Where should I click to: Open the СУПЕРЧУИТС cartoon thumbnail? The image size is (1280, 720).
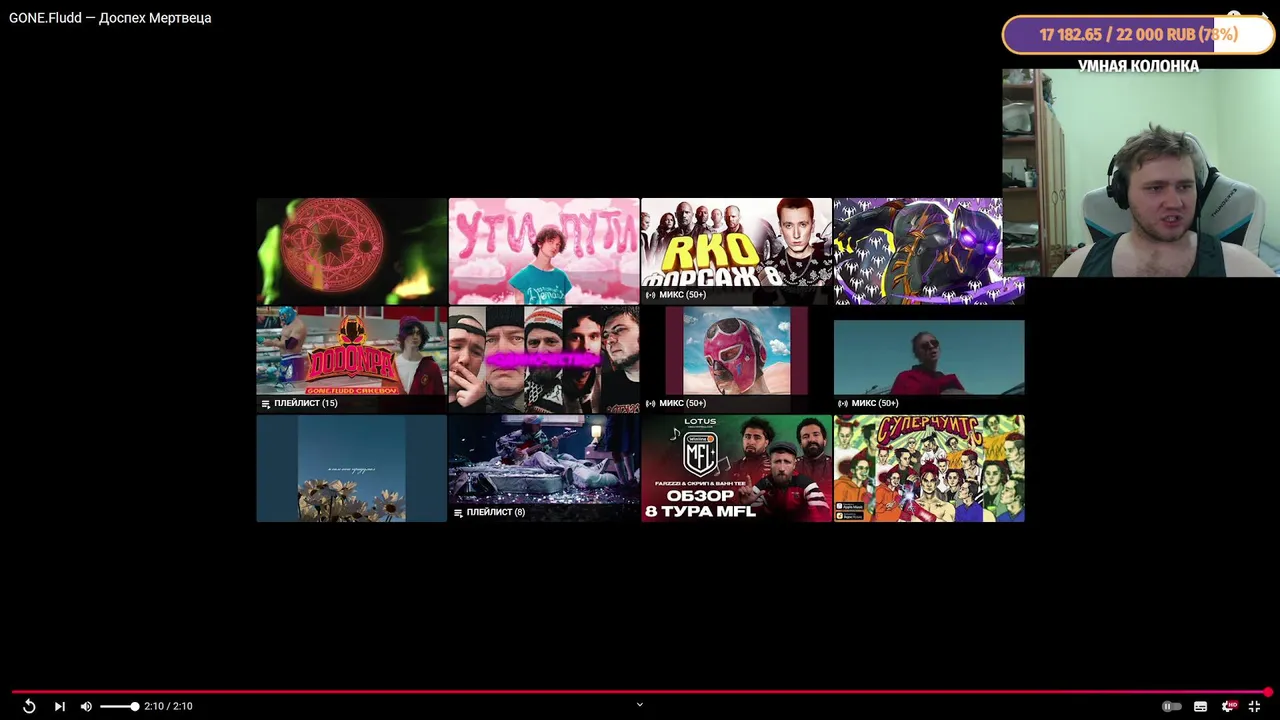pyautogui.click(x=929, y=468)
